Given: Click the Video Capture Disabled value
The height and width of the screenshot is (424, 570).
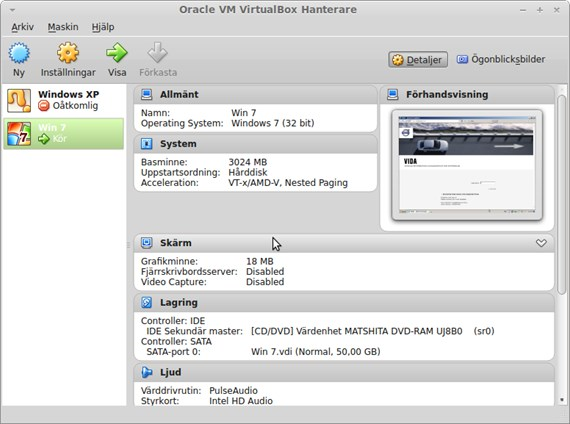Looking at the screenshot, I should (x=265, y=282).
